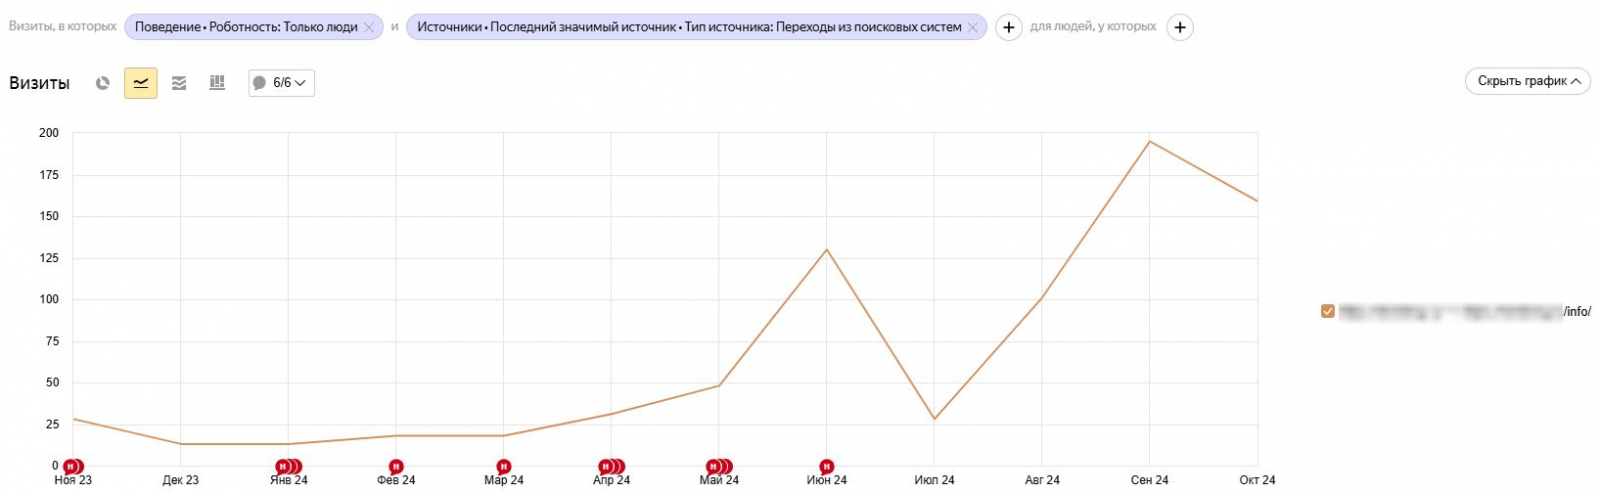Open the annotation marker at Июн 24

(827, 466)
